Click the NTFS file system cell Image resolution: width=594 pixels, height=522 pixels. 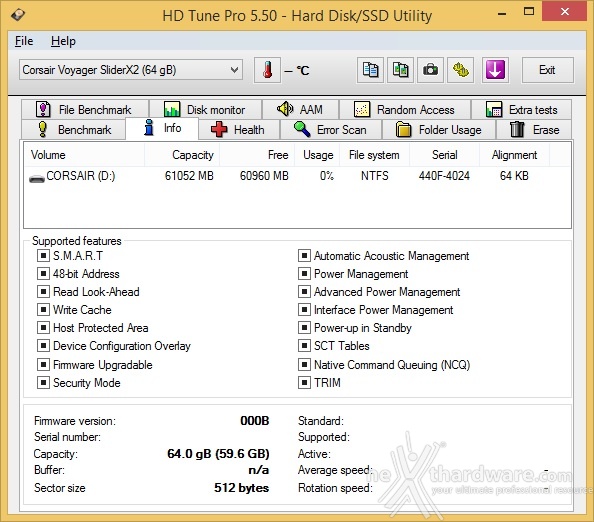point(375,176)
